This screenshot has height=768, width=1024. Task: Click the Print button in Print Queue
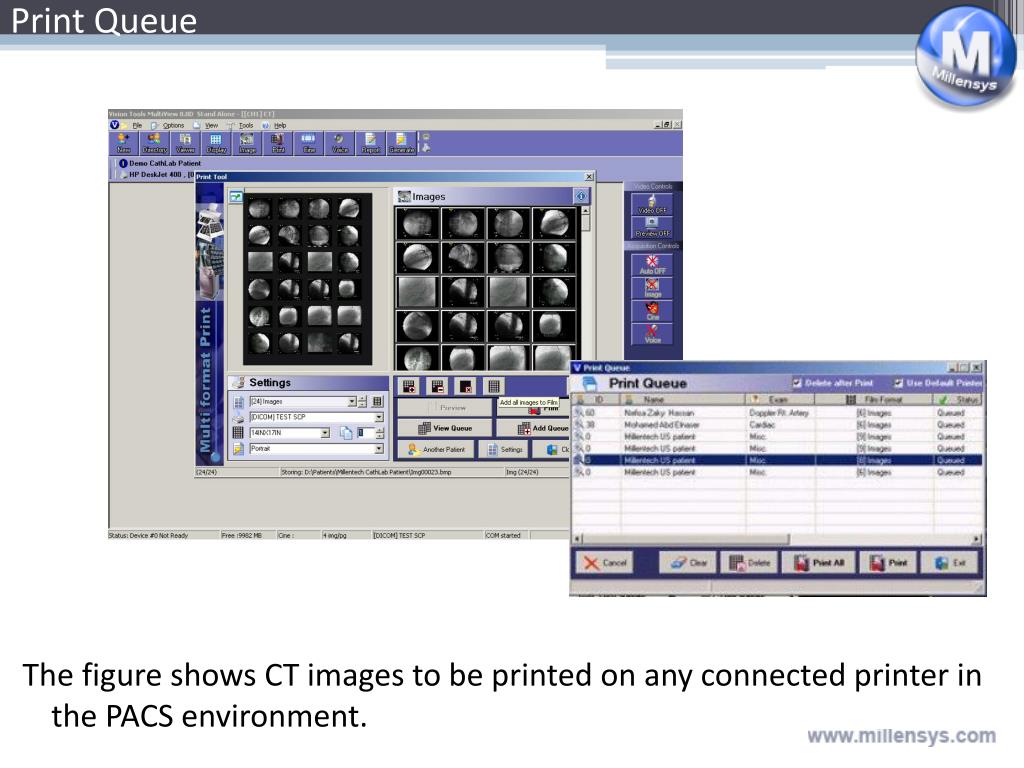888,562
